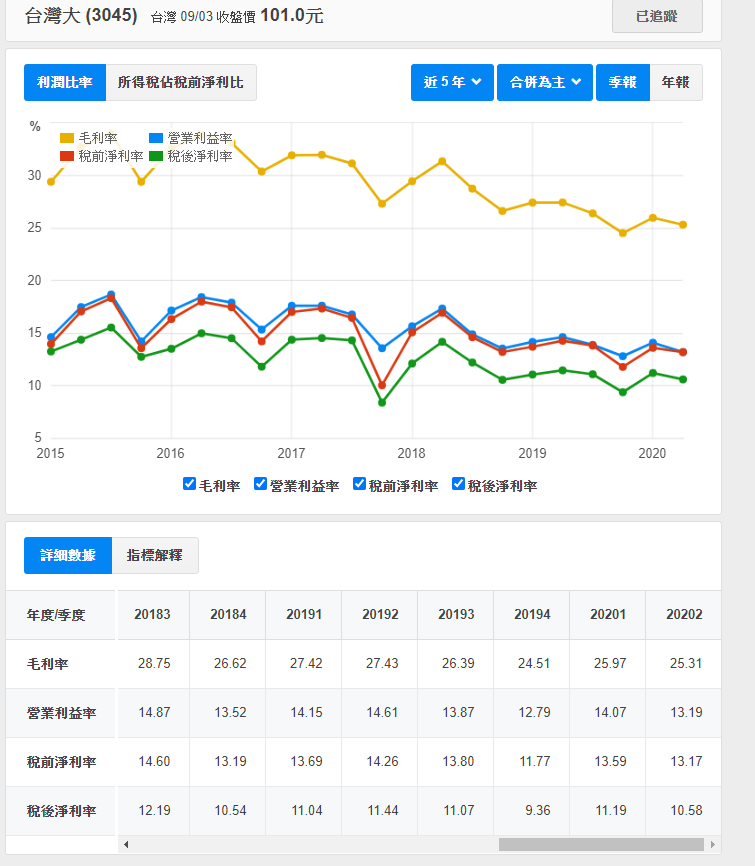
Task: Open the 合併為主 dropdown
Action: 545,82
